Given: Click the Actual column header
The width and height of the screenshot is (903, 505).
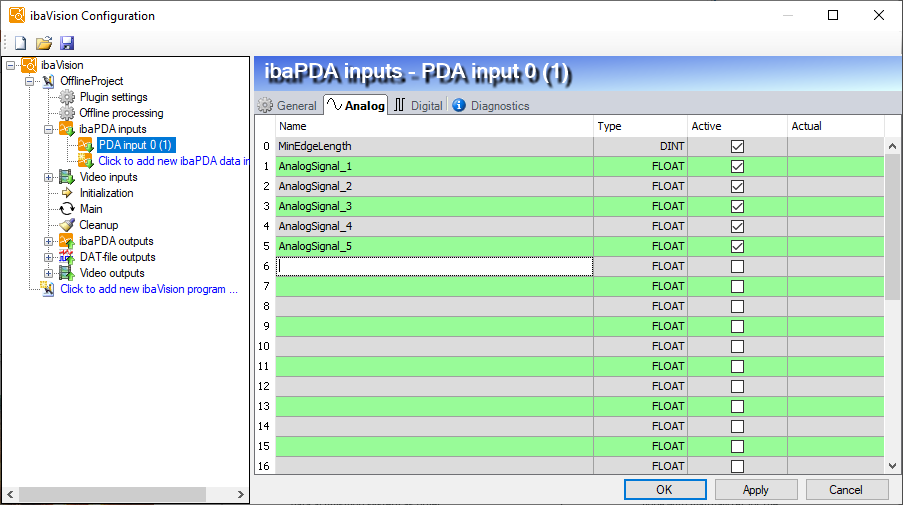Looking at the screenshot, I should 835,126.
